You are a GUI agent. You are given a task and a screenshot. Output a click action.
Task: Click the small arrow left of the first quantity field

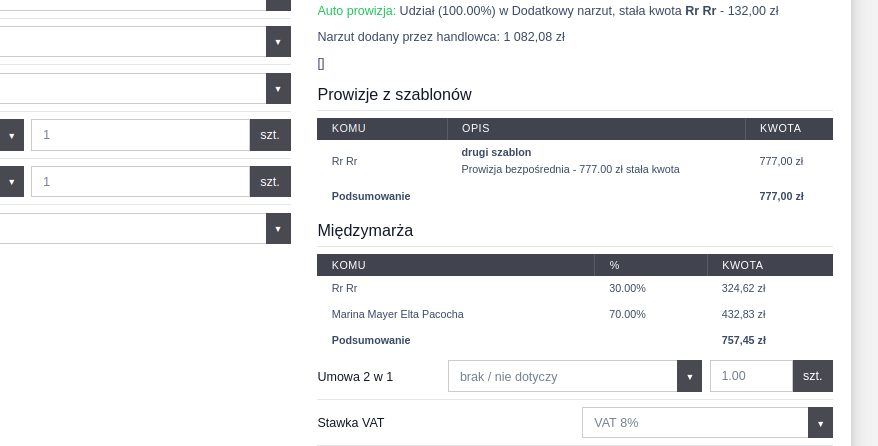point(11,135)
